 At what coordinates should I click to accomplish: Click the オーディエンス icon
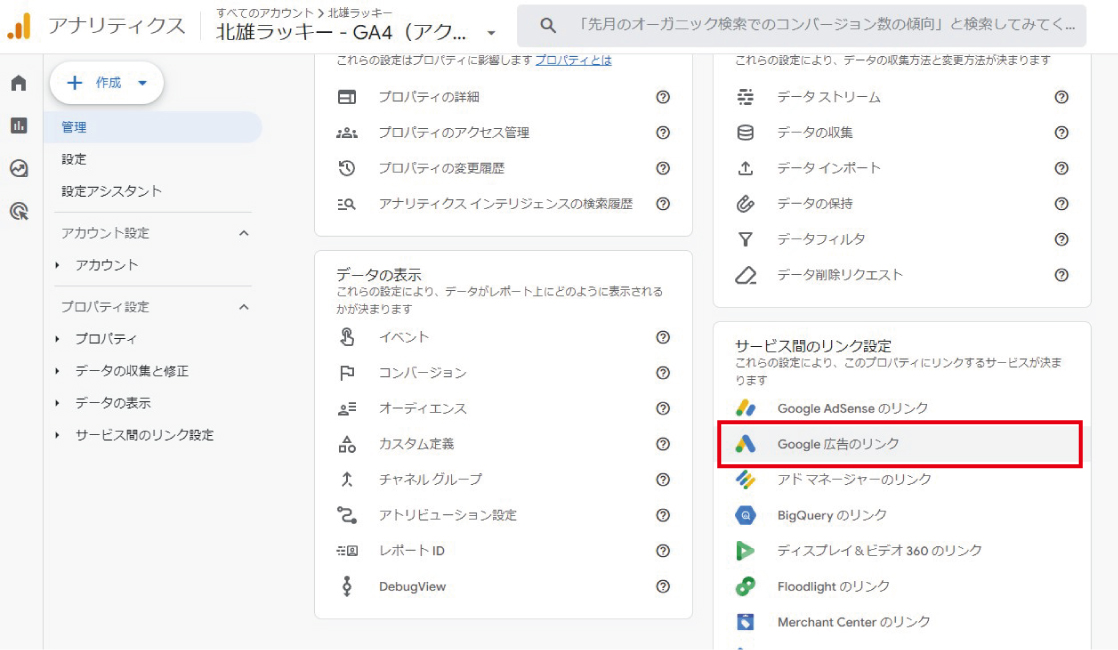click(x=347, y=408)
